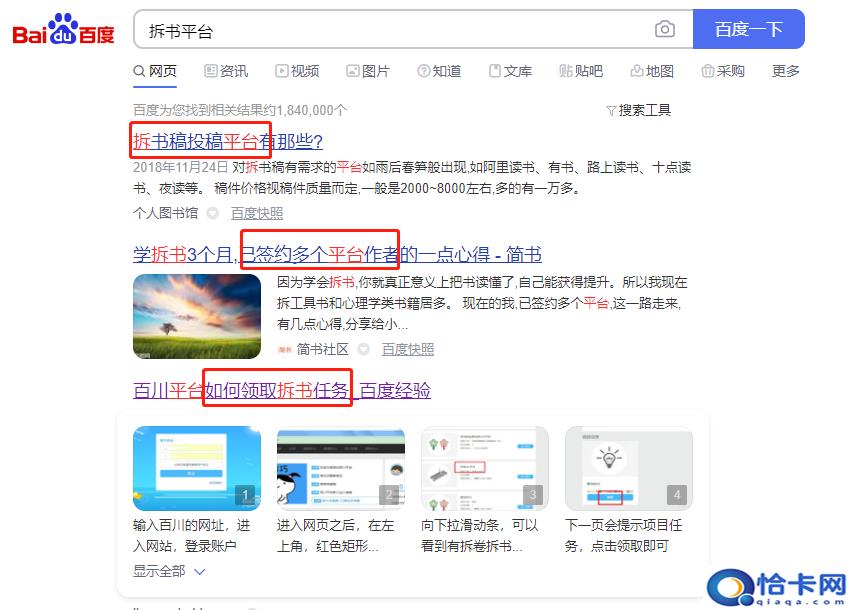Open the 图片 search tab
Screen dimensions: 849x610
[x=368, y=71]
